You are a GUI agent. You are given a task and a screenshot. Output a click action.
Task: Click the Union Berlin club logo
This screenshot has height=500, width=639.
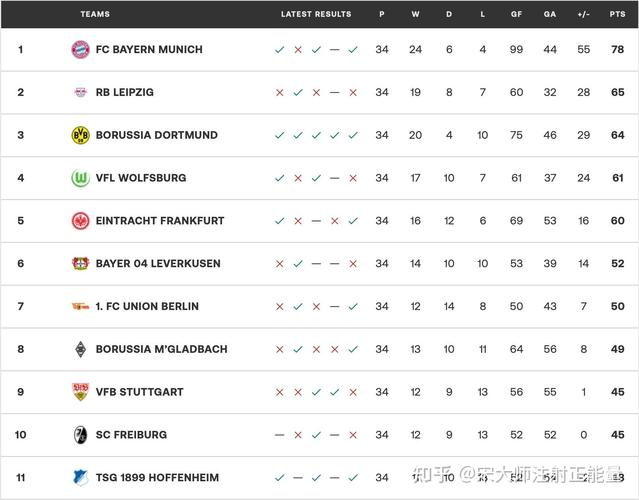tap(80, 306)
